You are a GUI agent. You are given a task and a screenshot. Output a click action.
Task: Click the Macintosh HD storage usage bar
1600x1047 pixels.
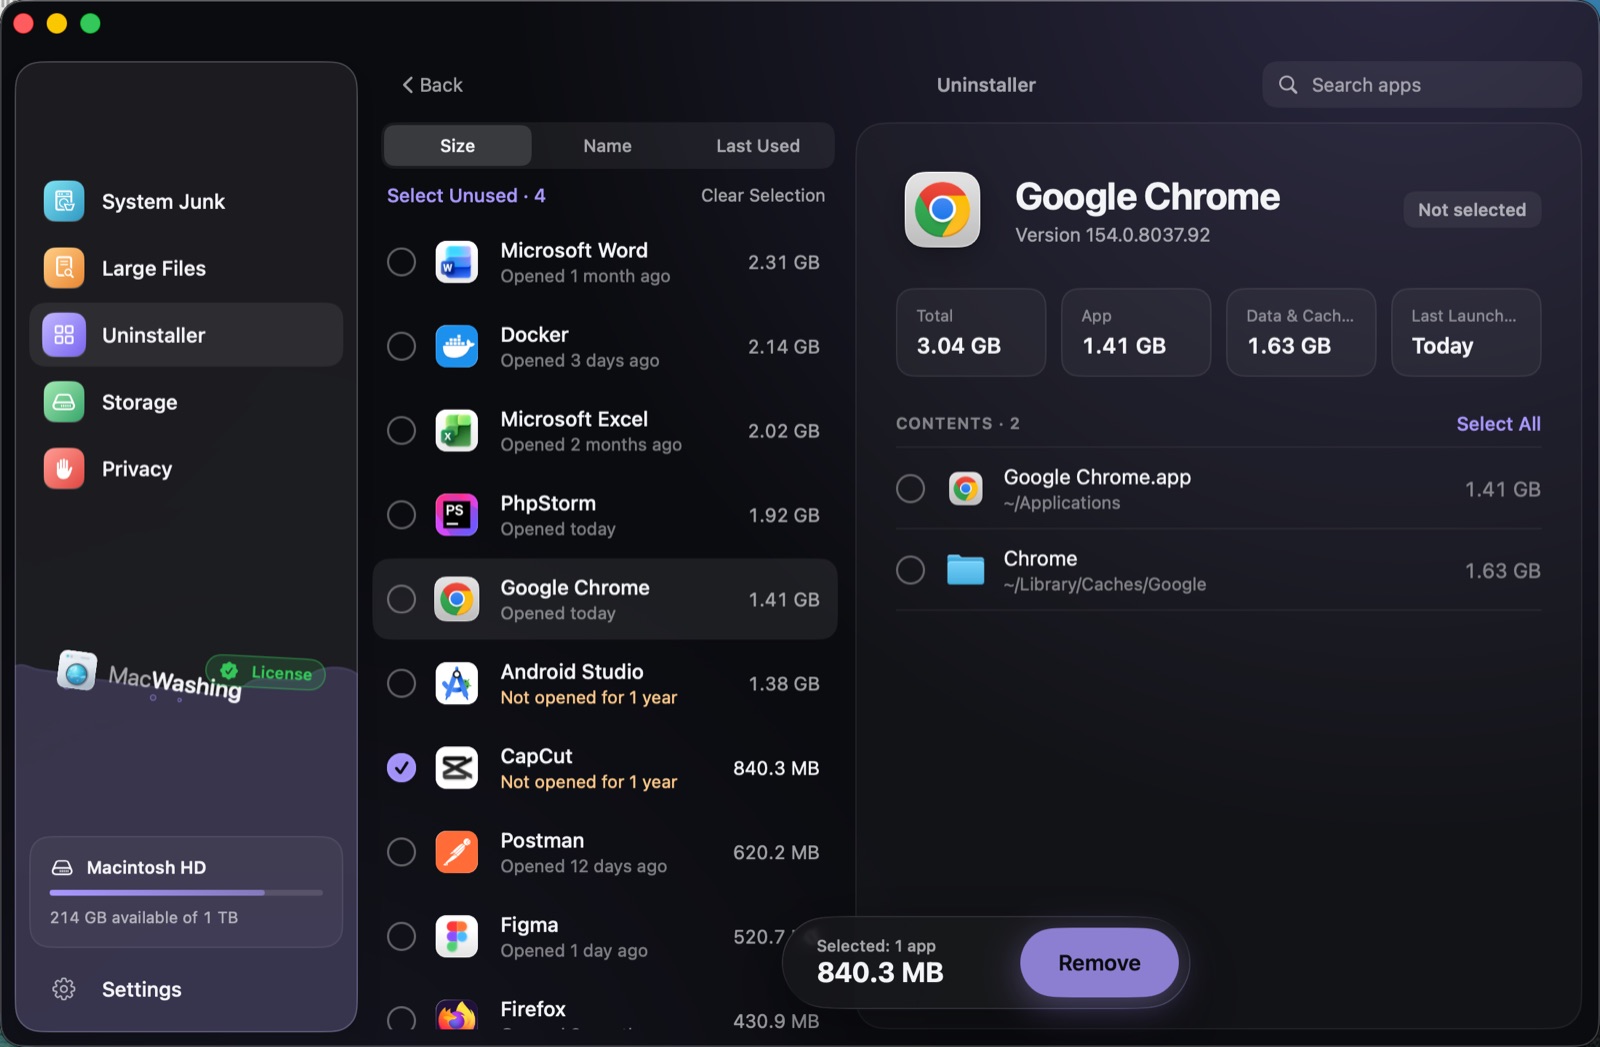click(186, 892)
